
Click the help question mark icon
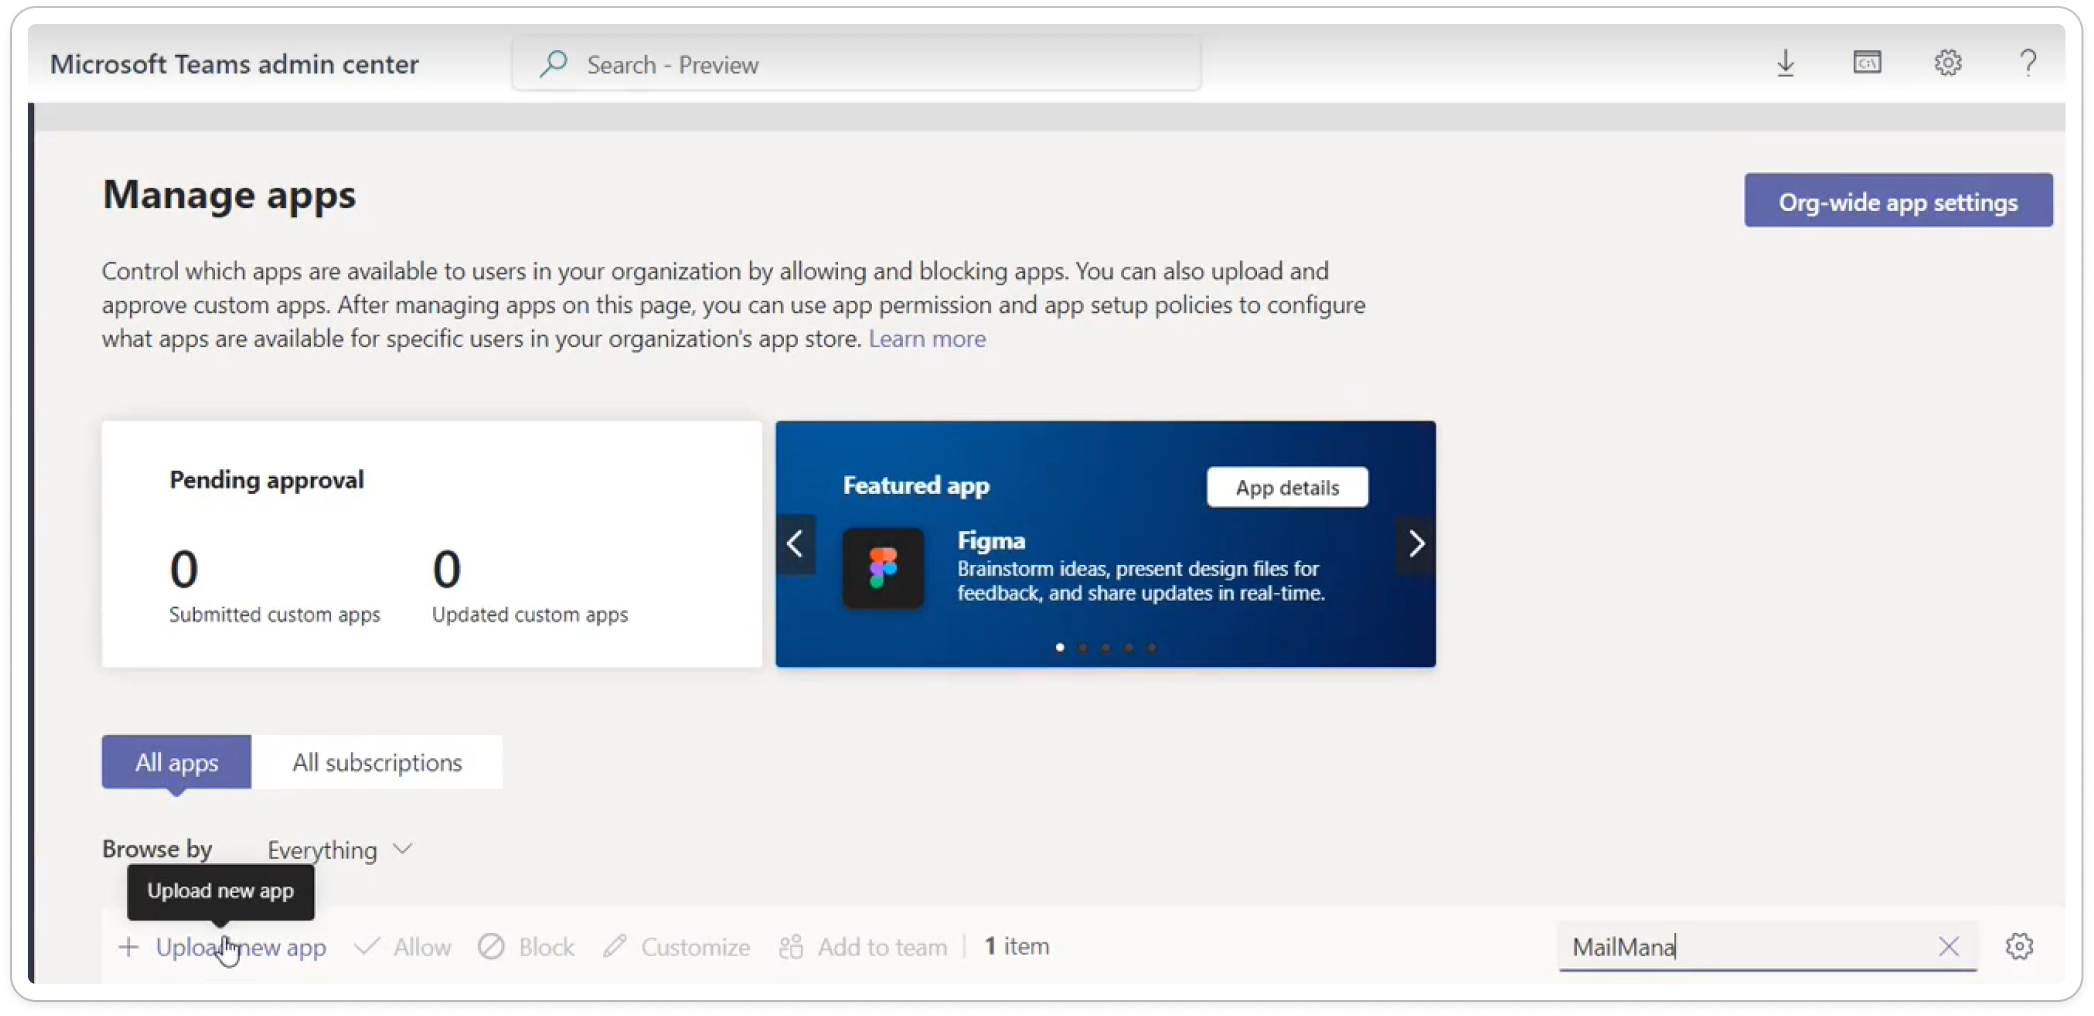2027,63
